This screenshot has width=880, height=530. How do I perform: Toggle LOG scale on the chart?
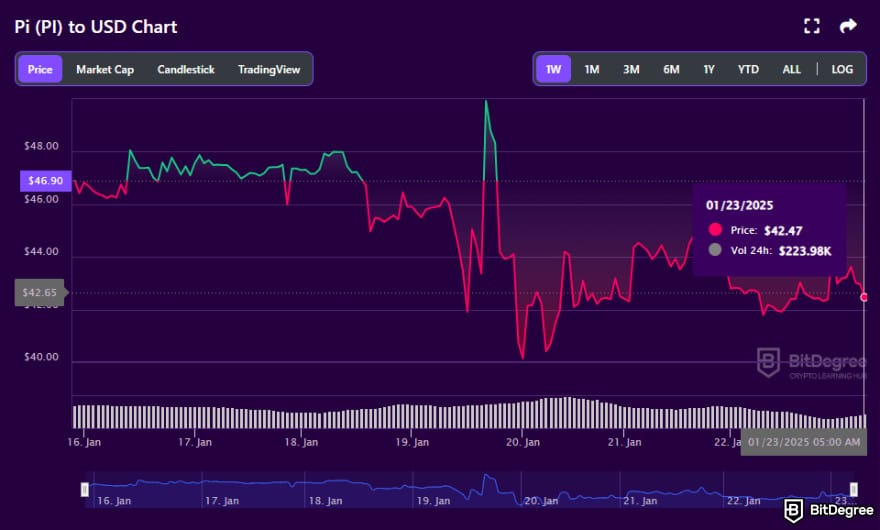click(x=842, y=69)
